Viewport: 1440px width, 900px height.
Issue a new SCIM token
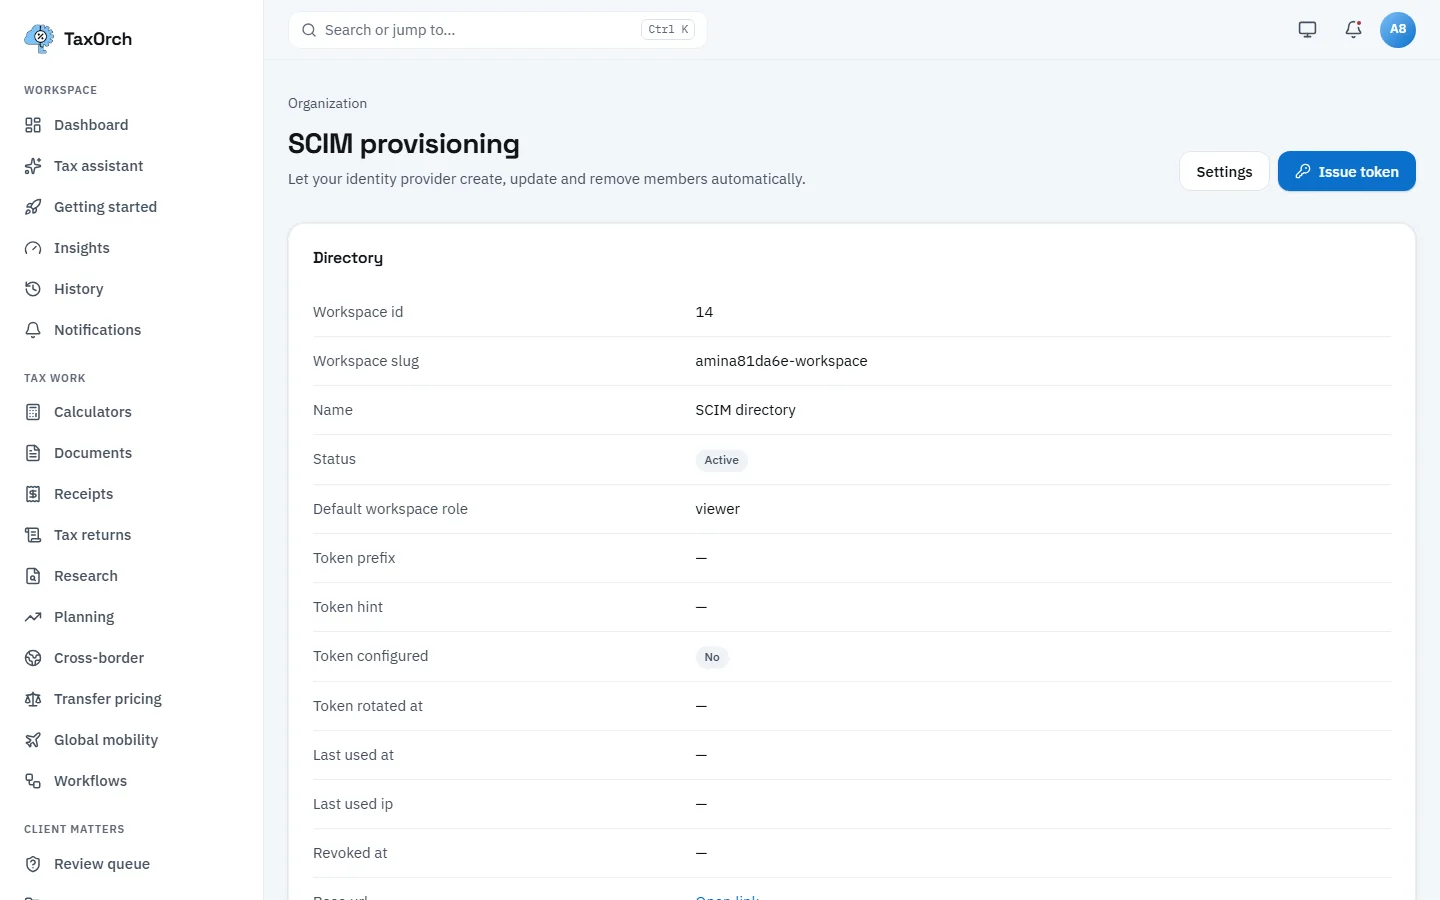(x=1346, y=171)
